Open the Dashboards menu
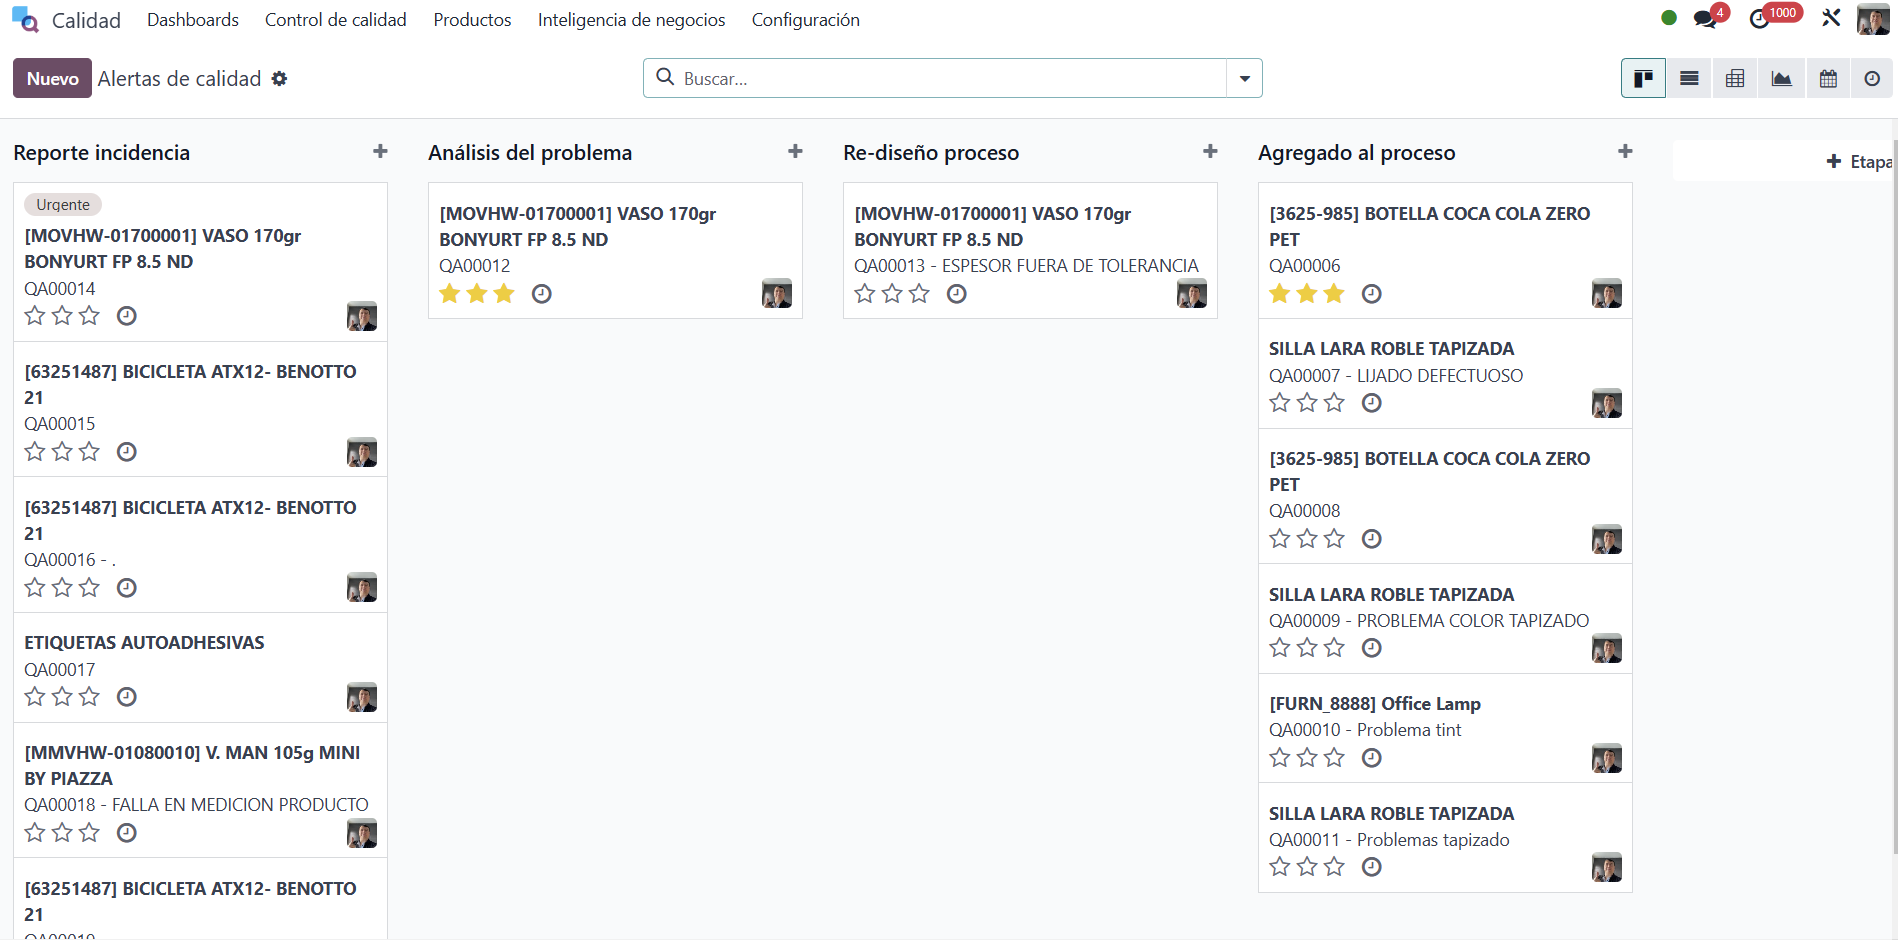 pos(193,20)
